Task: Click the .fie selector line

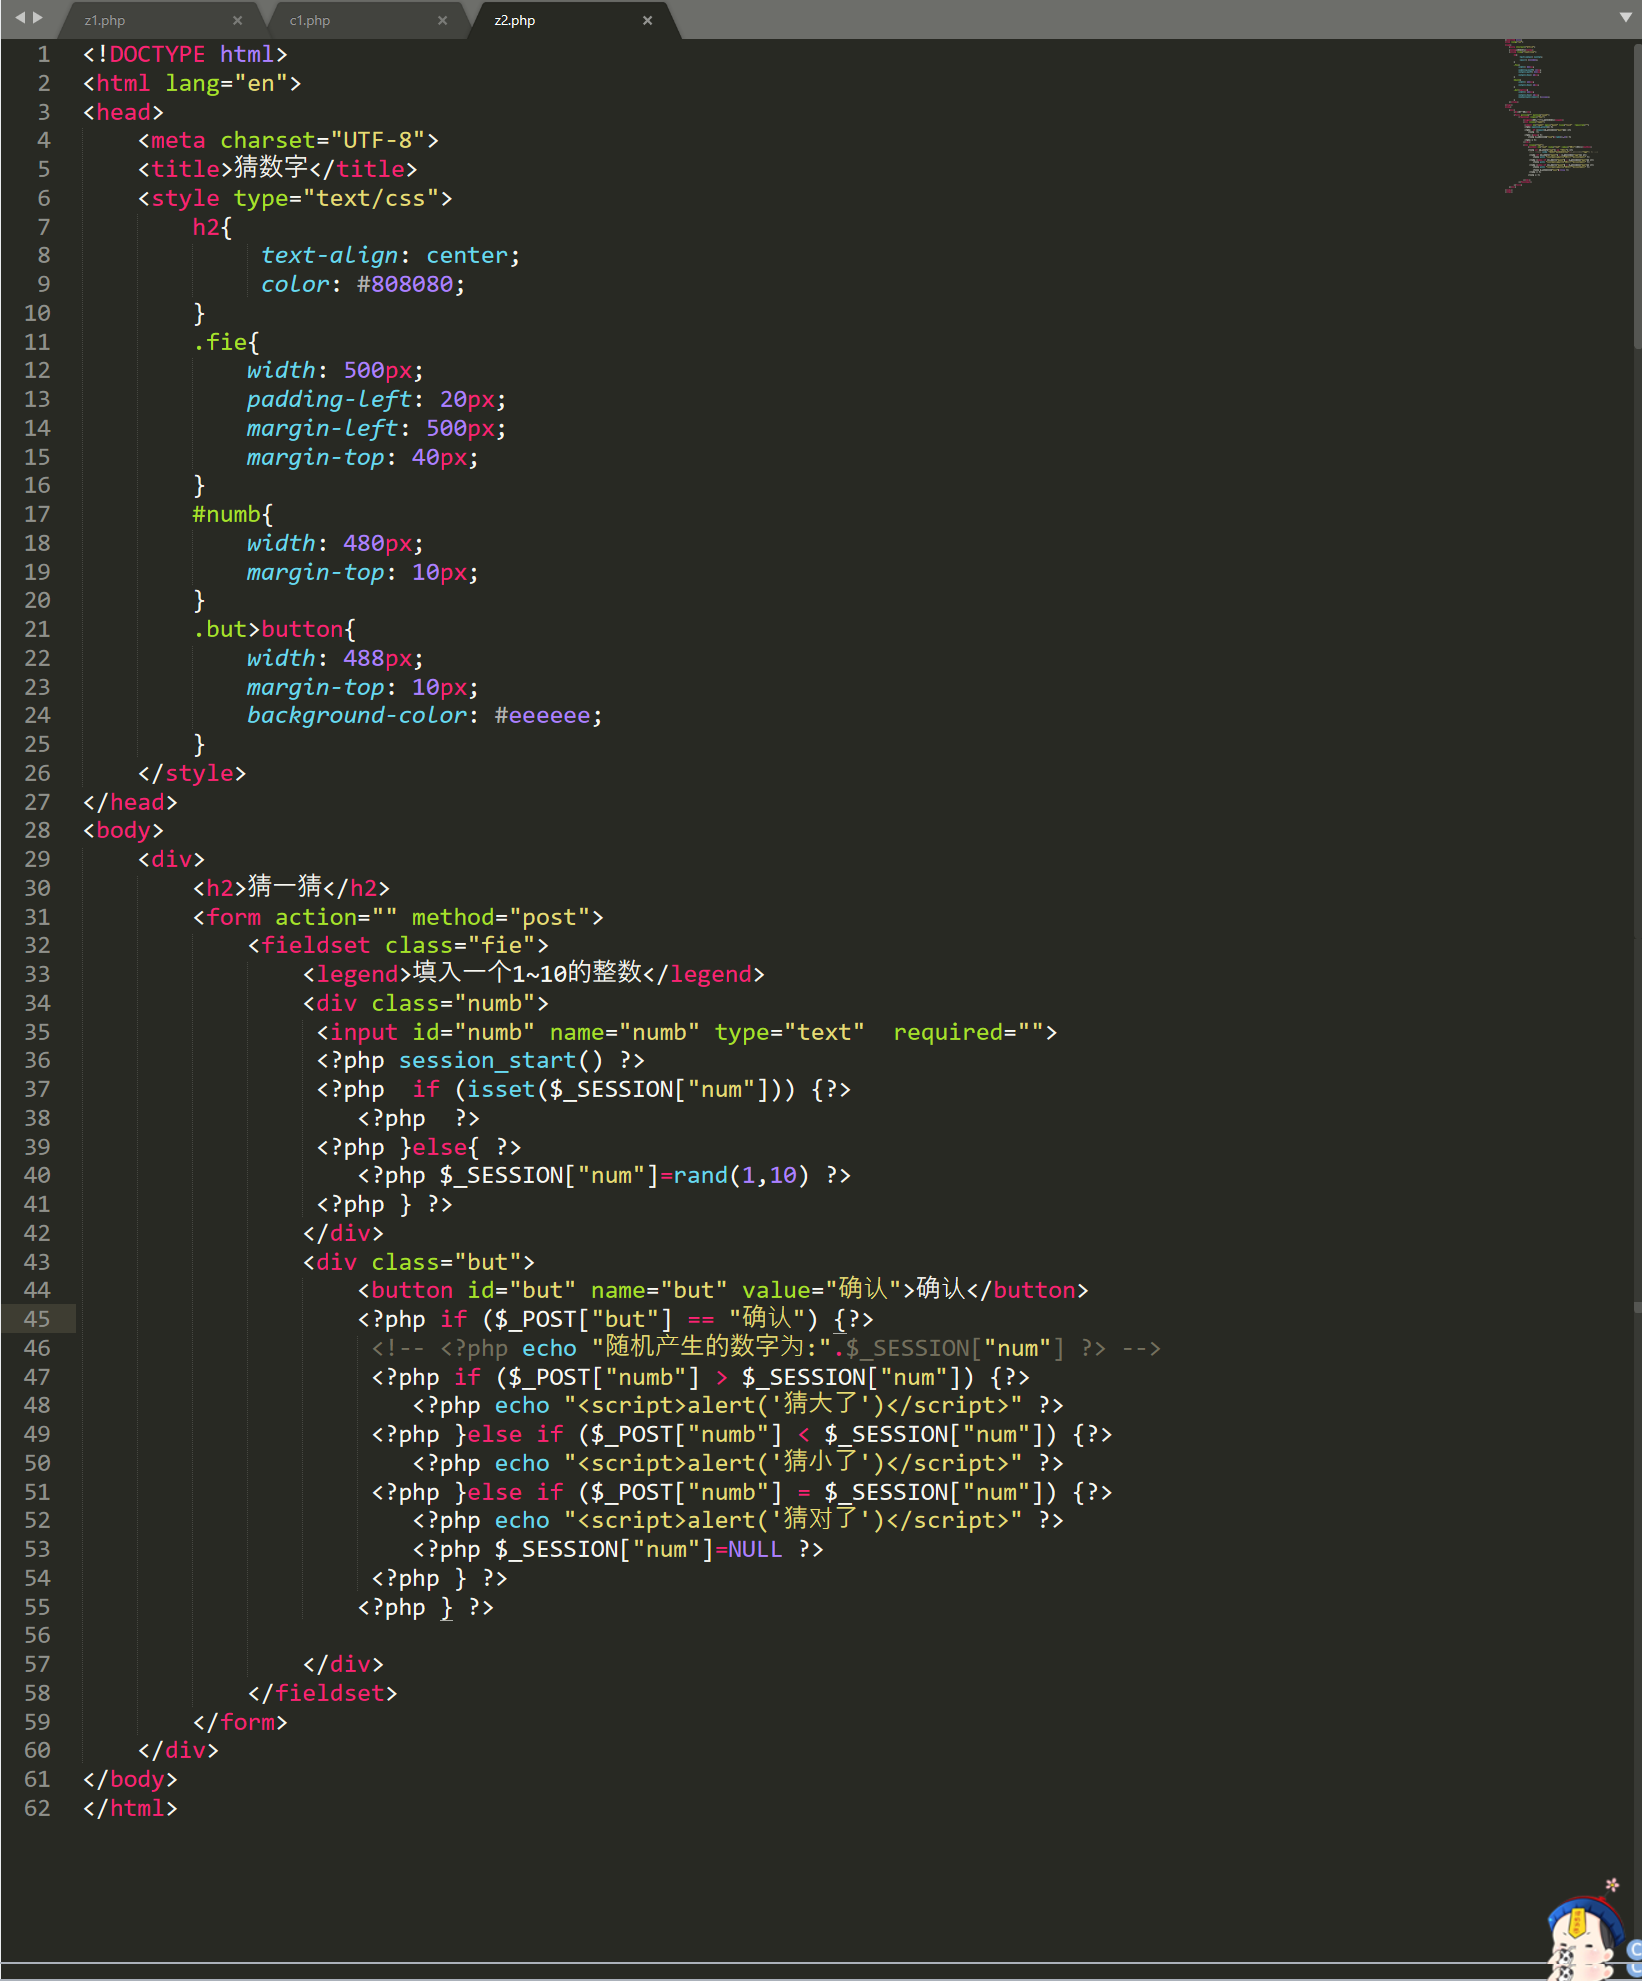Action: pos(226,342)
